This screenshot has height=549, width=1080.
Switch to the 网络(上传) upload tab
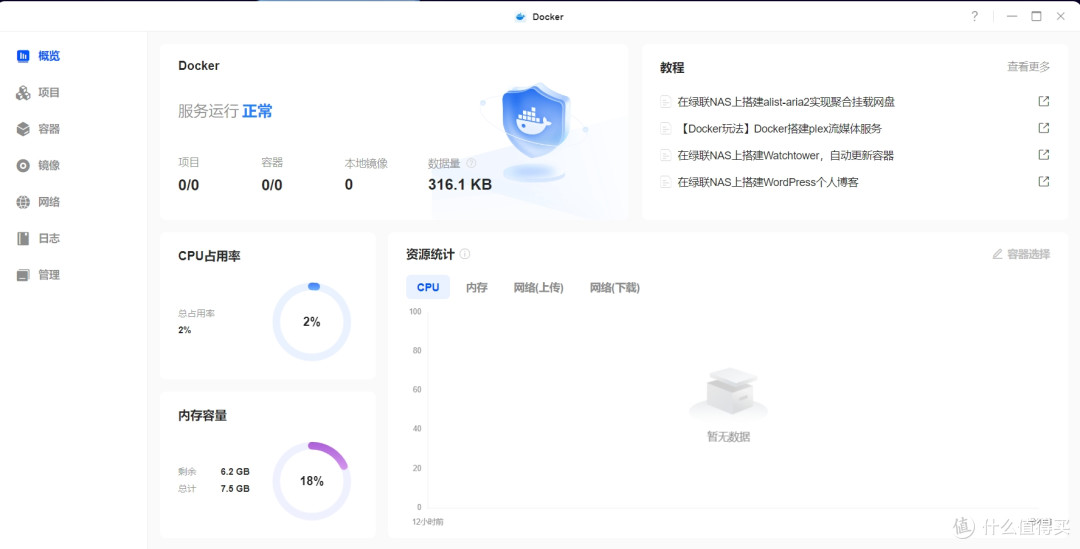539,287
